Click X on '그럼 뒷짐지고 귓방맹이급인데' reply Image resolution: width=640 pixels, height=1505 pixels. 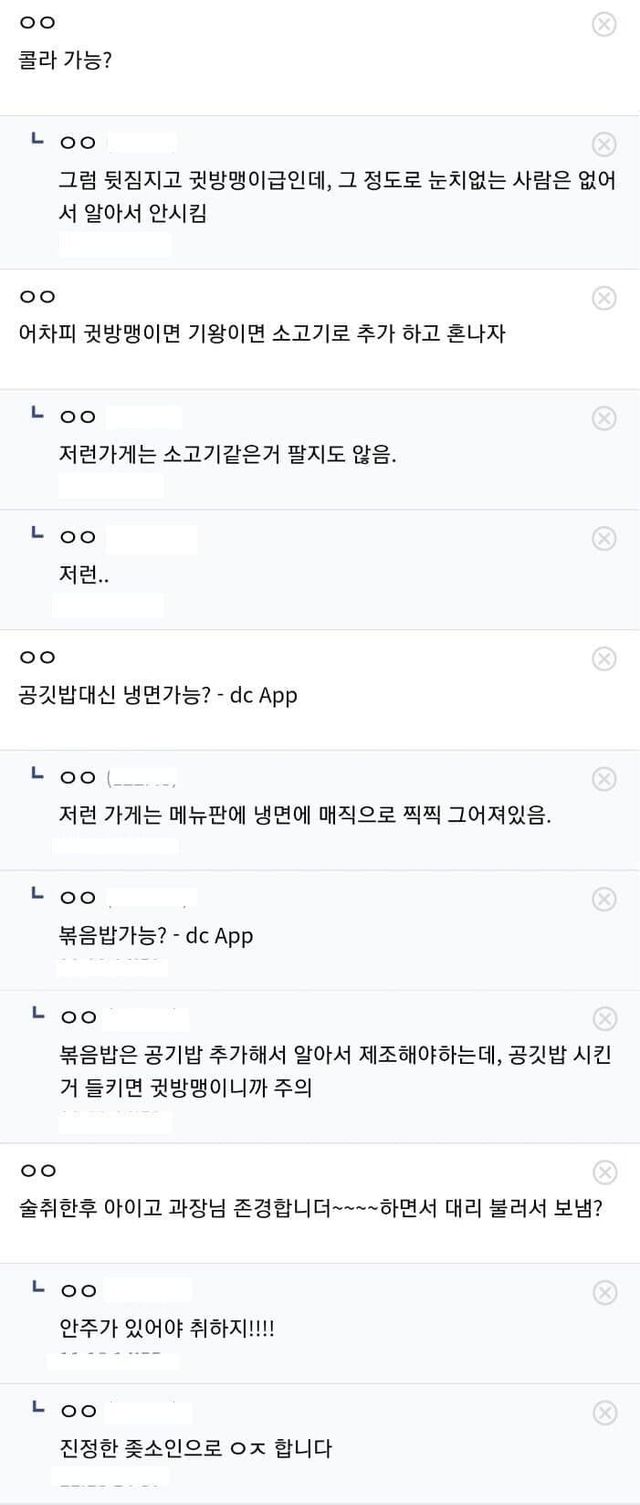click(604, 145)
